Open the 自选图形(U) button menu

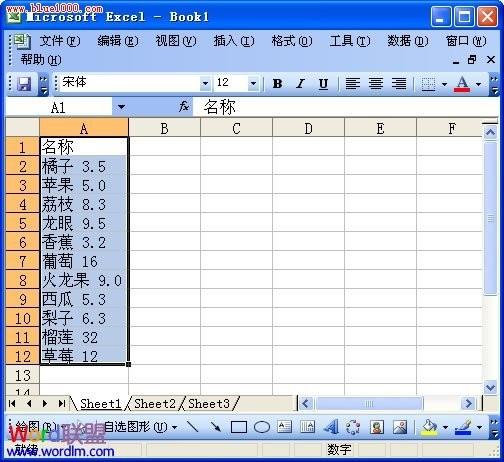[x=140, y=427]
